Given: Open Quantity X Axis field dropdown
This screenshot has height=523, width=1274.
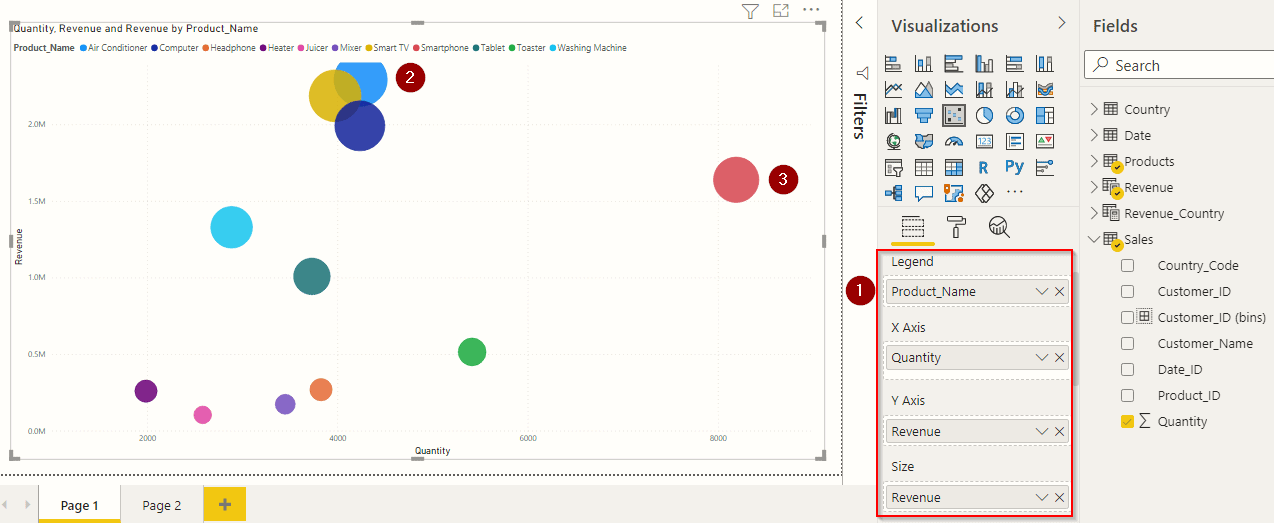Looking at the screenshot, I should [1042, 357].
